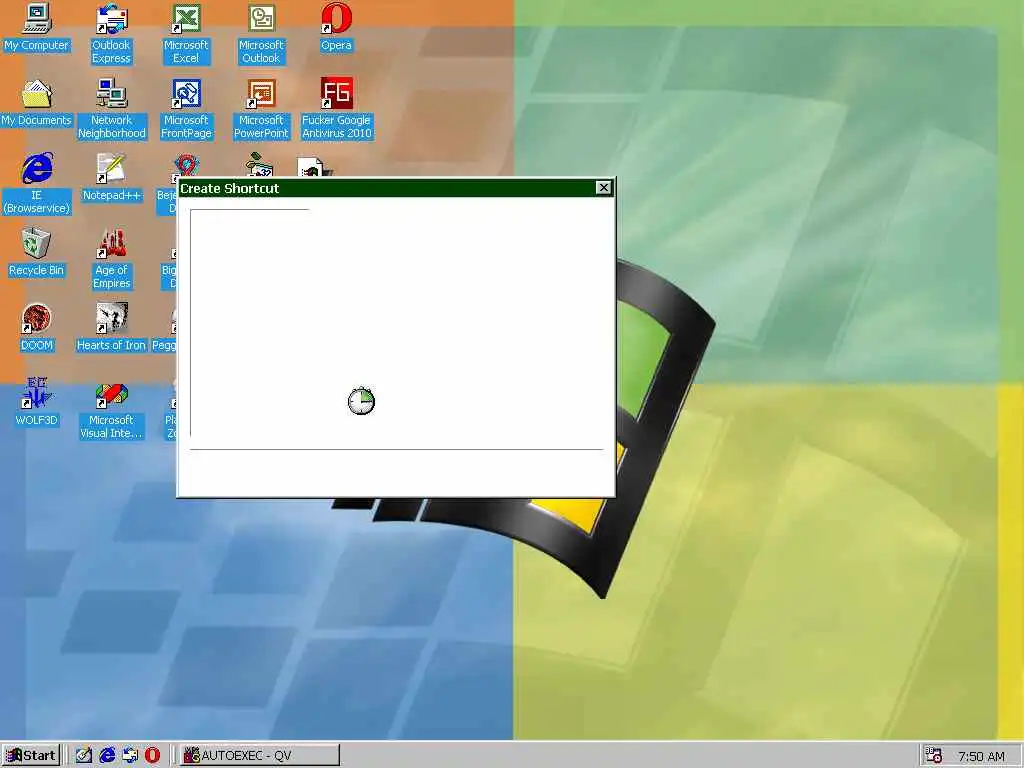This screenshot has height=768, width=1024.
Task: Select the DOOM game shortcut
Action: 37,328
